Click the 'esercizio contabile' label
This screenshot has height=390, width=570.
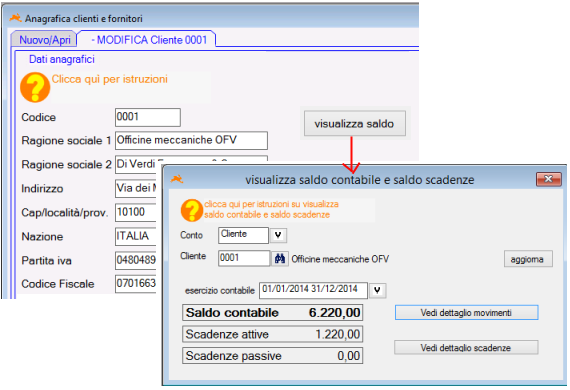point(220,291)
